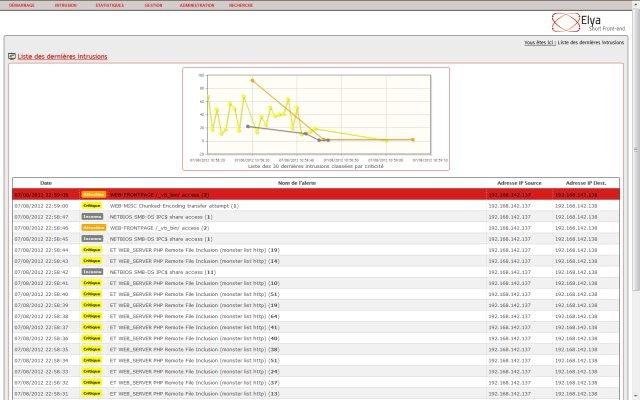This screenshot has height=400, width=640.
Task: Click destination IP in the 22:58:33 row
Action: (x=576, y=372)
